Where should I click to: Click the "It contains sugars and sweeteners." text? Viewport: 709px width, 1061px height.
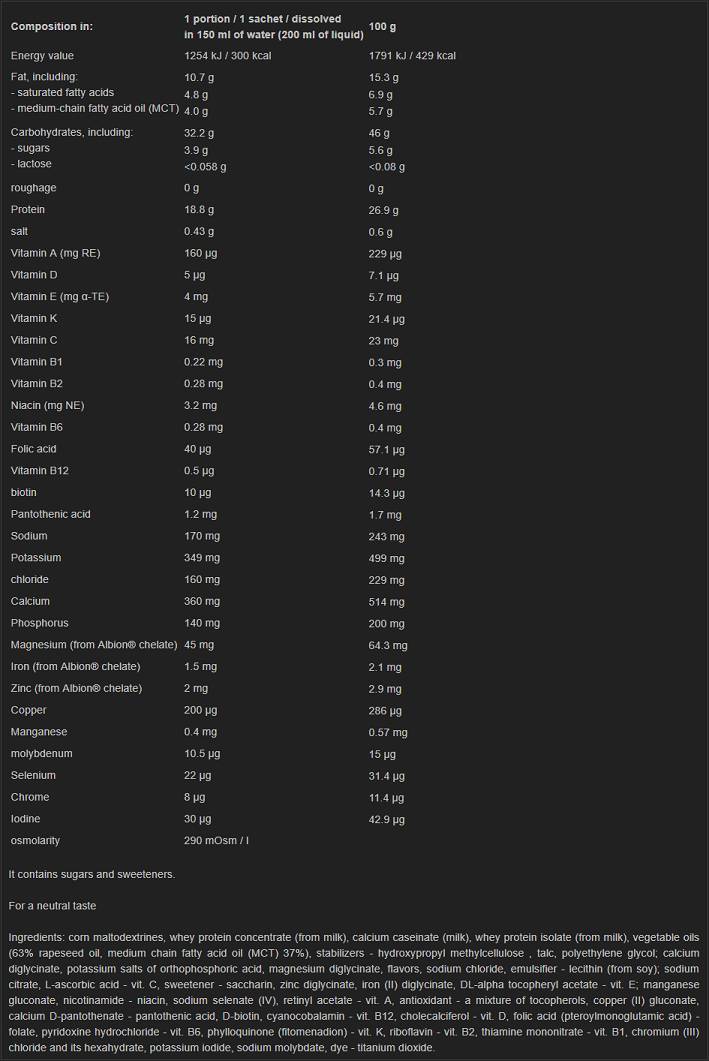(92, 874)
